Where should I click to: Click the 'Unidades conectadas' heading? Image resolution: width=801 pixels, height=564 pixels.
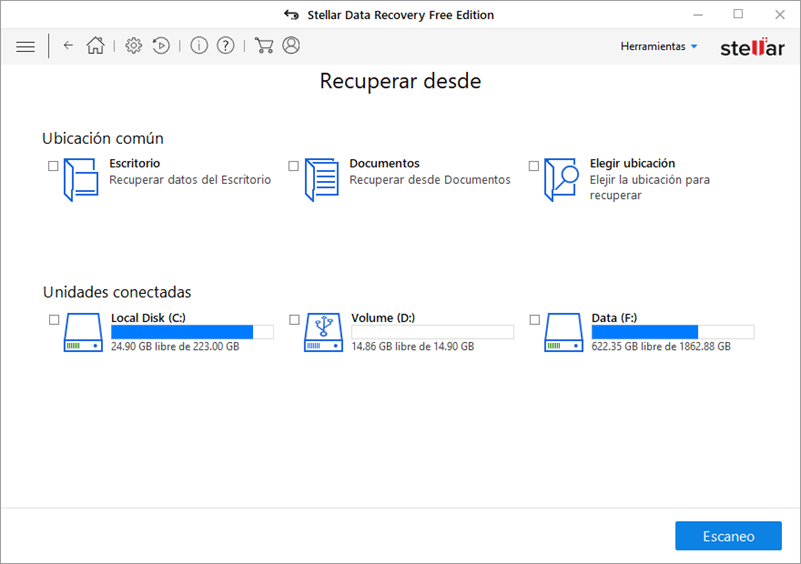pyautogui.click(x=117, y=292)
